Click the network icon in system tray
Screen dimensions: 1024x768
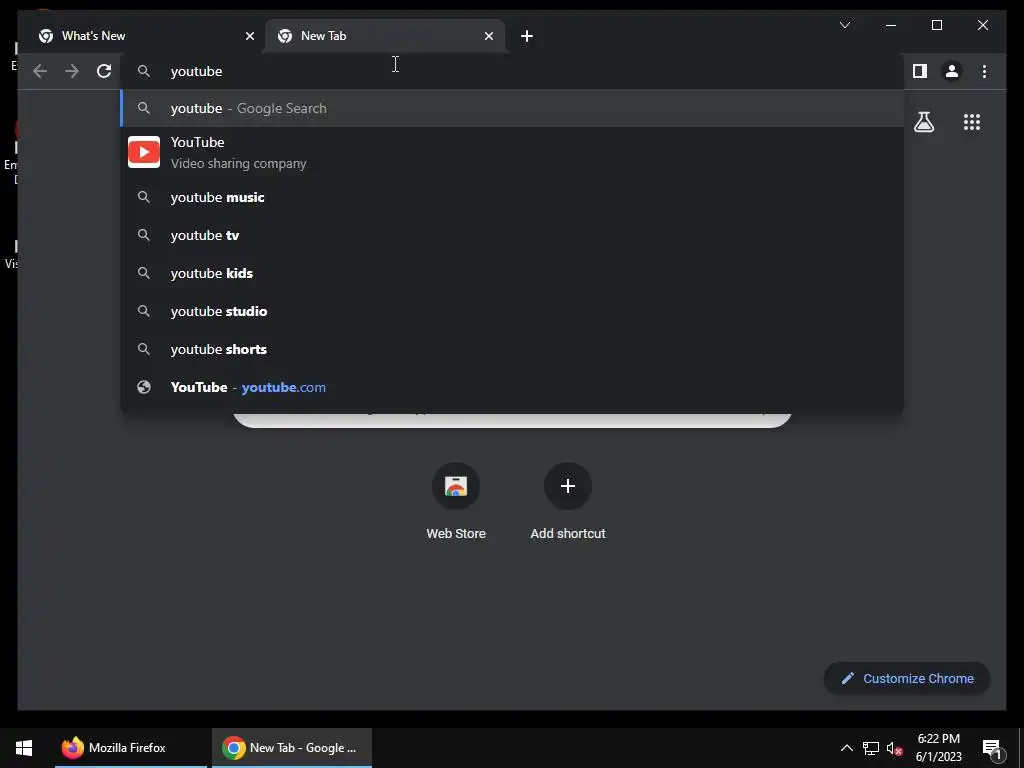coord(871,748)
